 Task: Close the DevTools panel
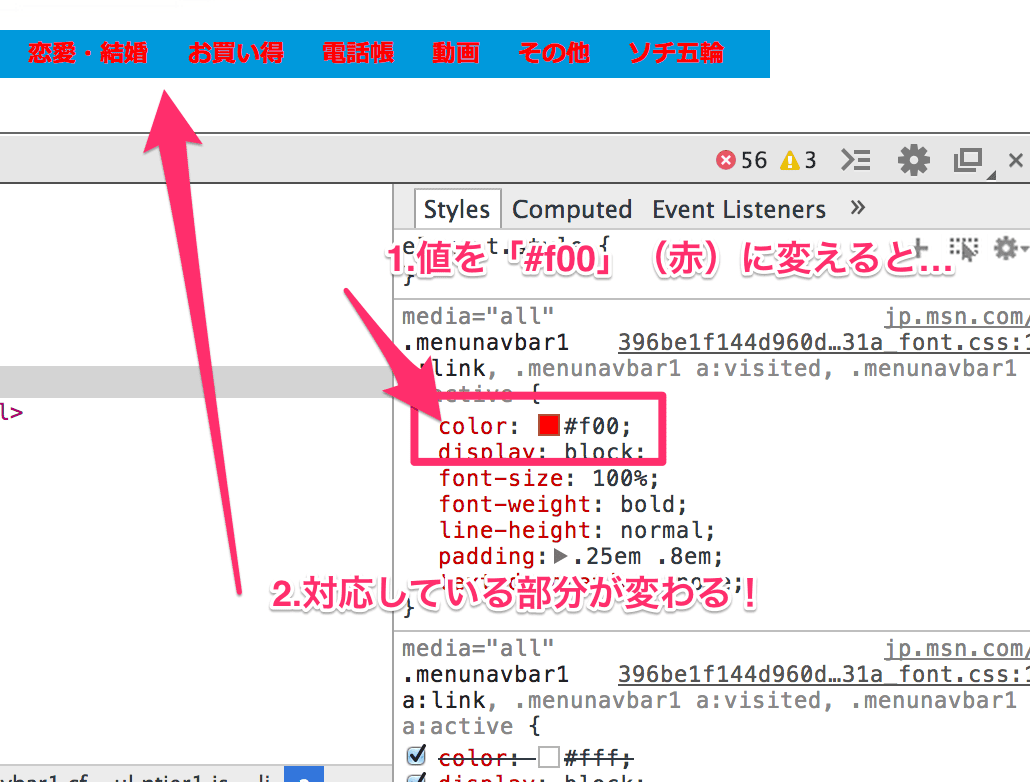click(x=1016, y=160)
